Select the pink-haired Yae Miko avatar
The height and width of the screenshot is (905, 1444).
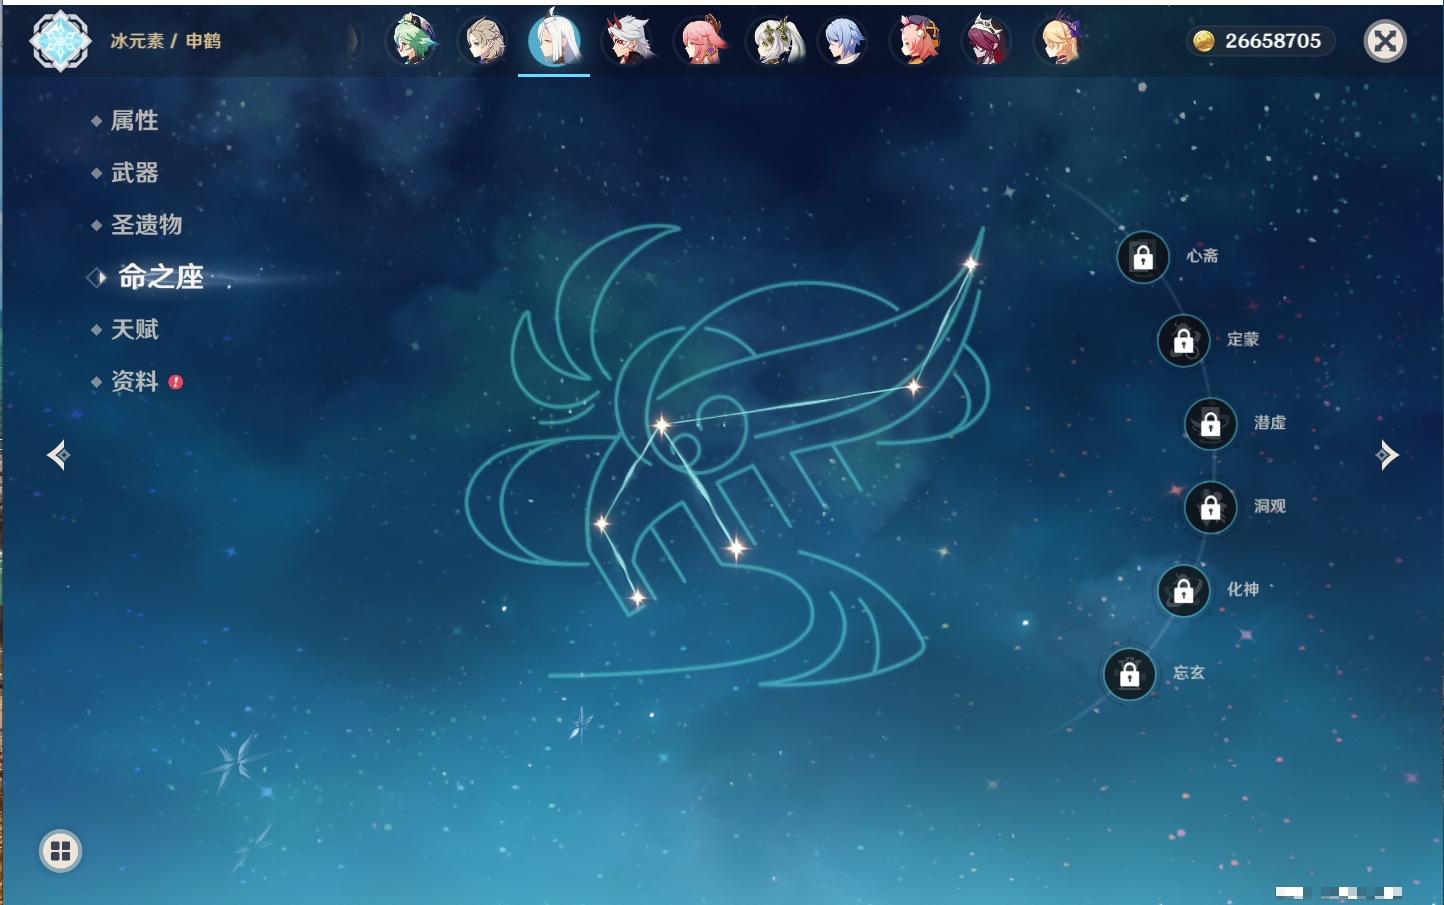(701, 41)
